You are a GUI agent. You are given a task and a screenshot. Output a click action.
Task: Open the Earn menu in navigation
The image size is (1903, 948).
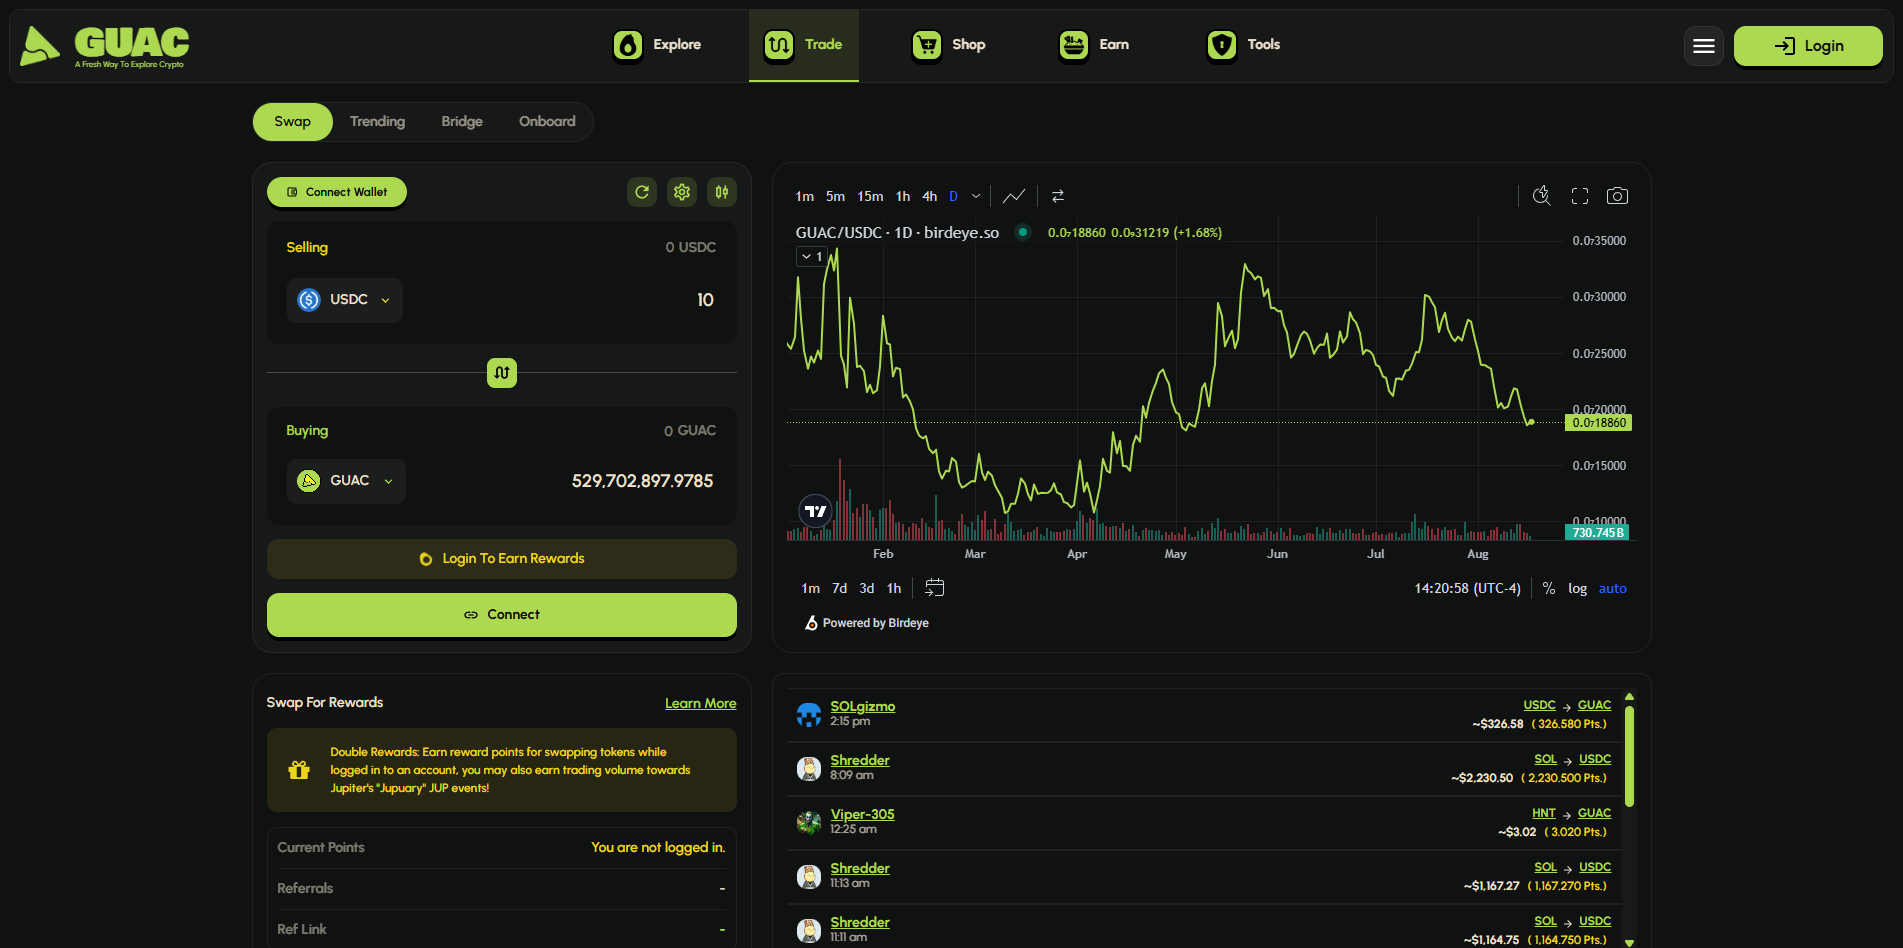click(x=1094, y=45)
